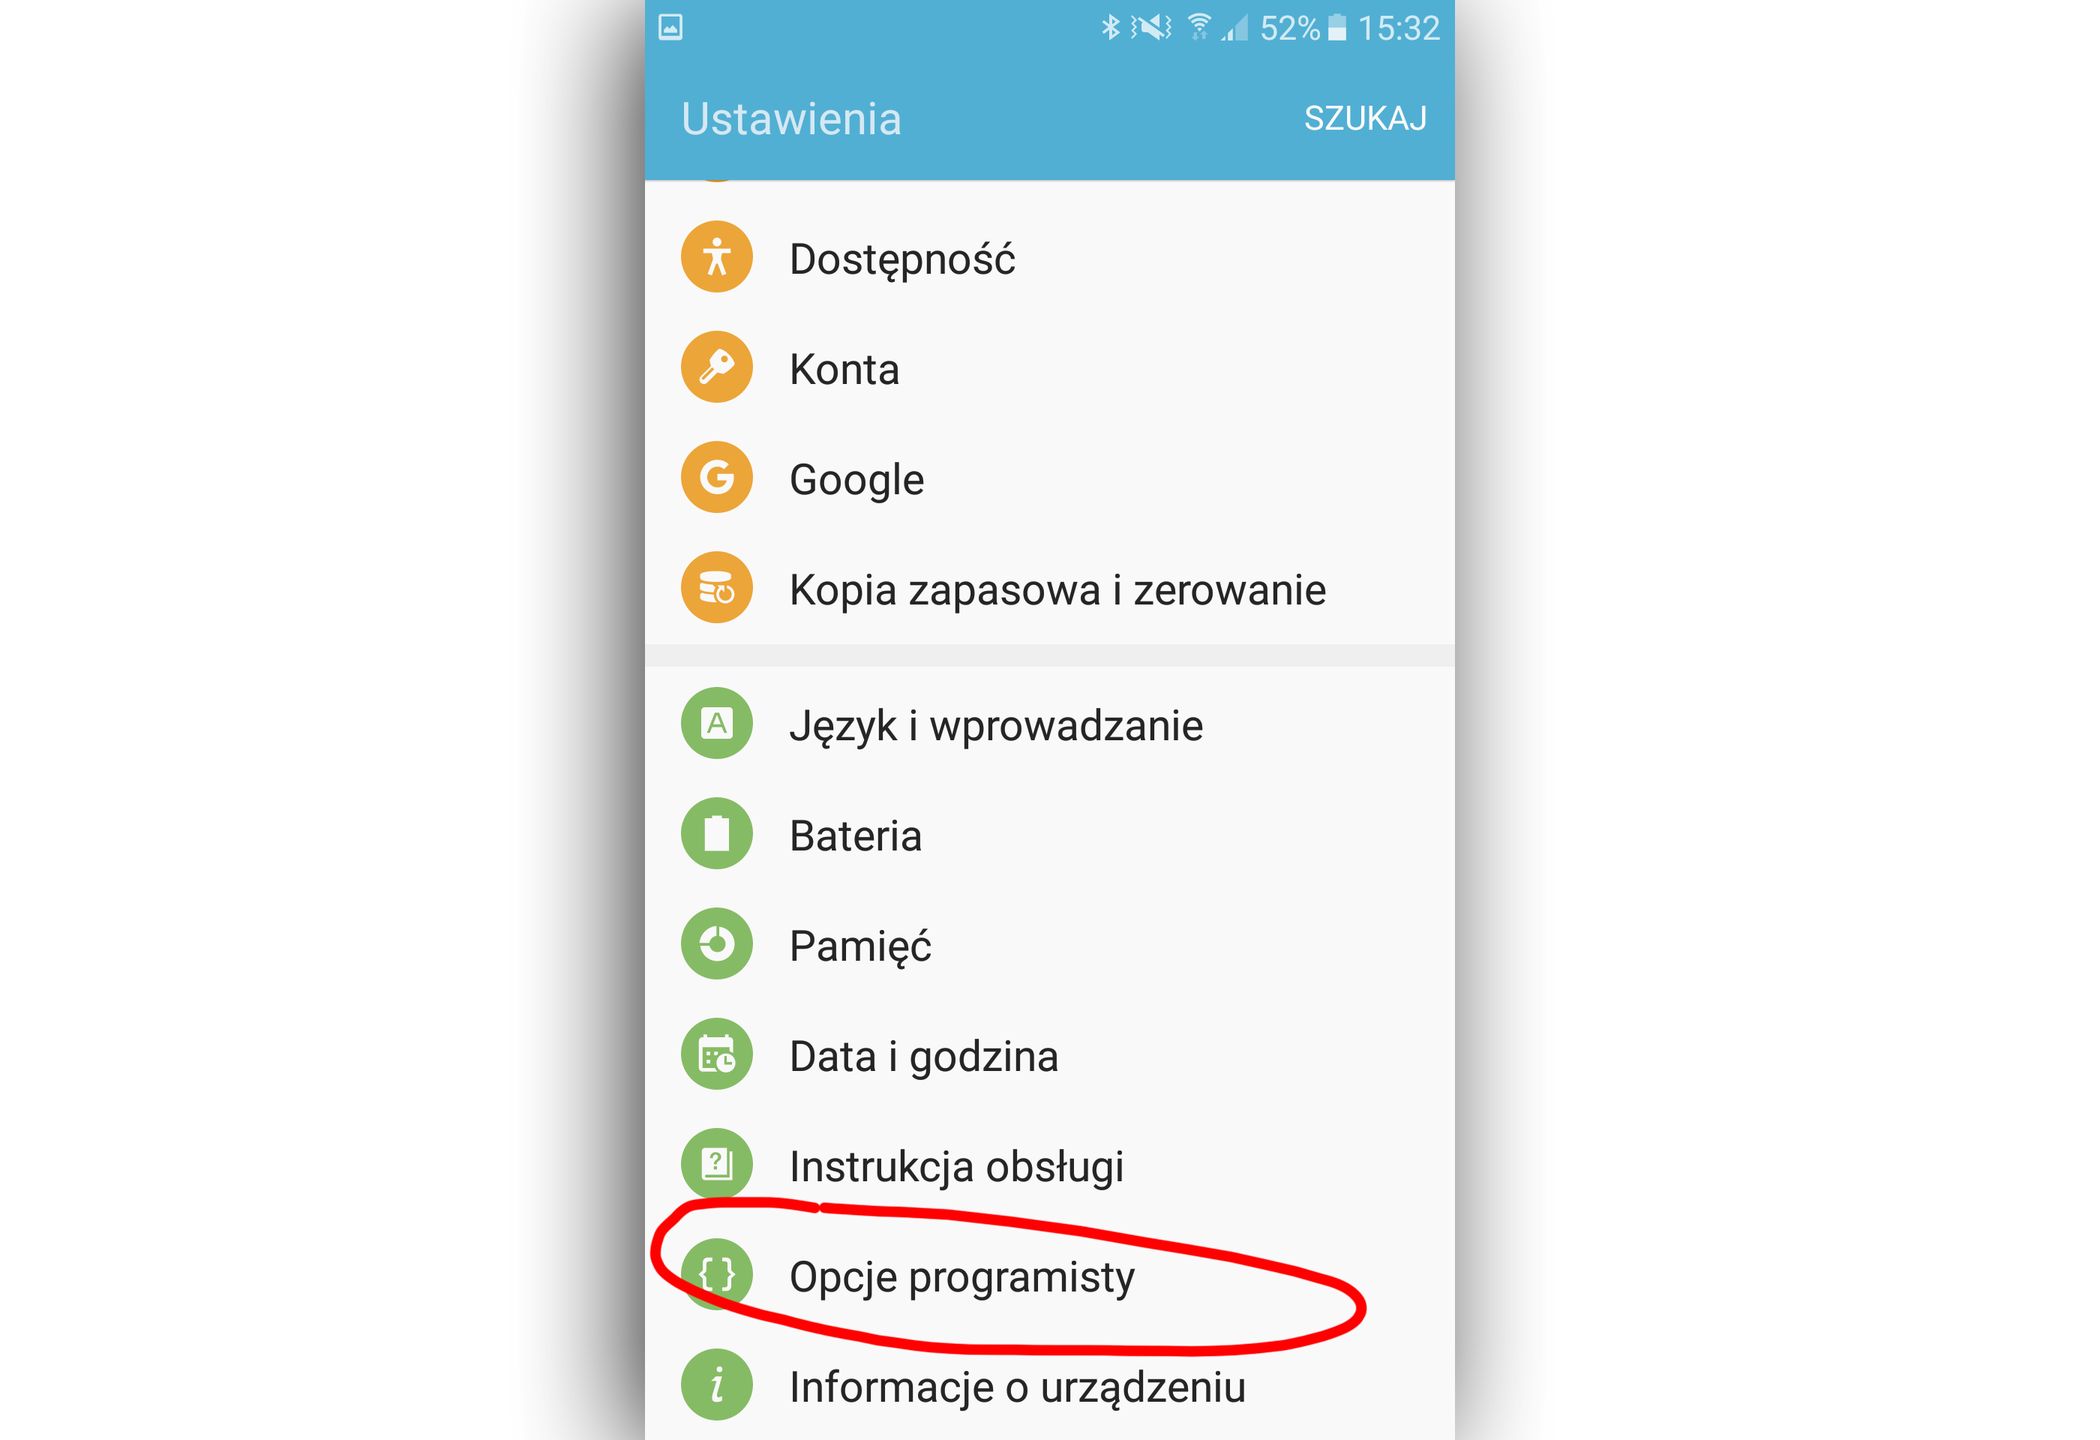Tap the Bateria battery icon

[x=716, y=833]
